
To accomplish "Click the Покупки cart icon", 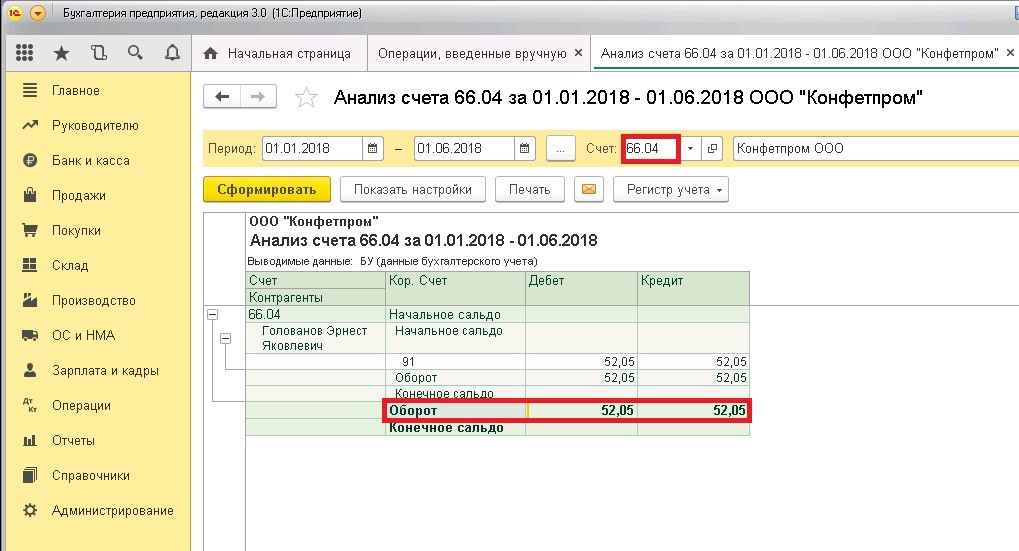I will [30, 230].
